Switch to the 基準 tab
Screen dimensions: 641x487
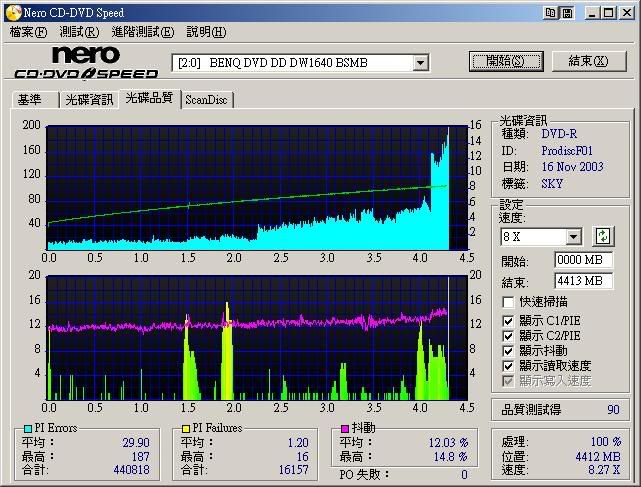click(x=35, y=100)
